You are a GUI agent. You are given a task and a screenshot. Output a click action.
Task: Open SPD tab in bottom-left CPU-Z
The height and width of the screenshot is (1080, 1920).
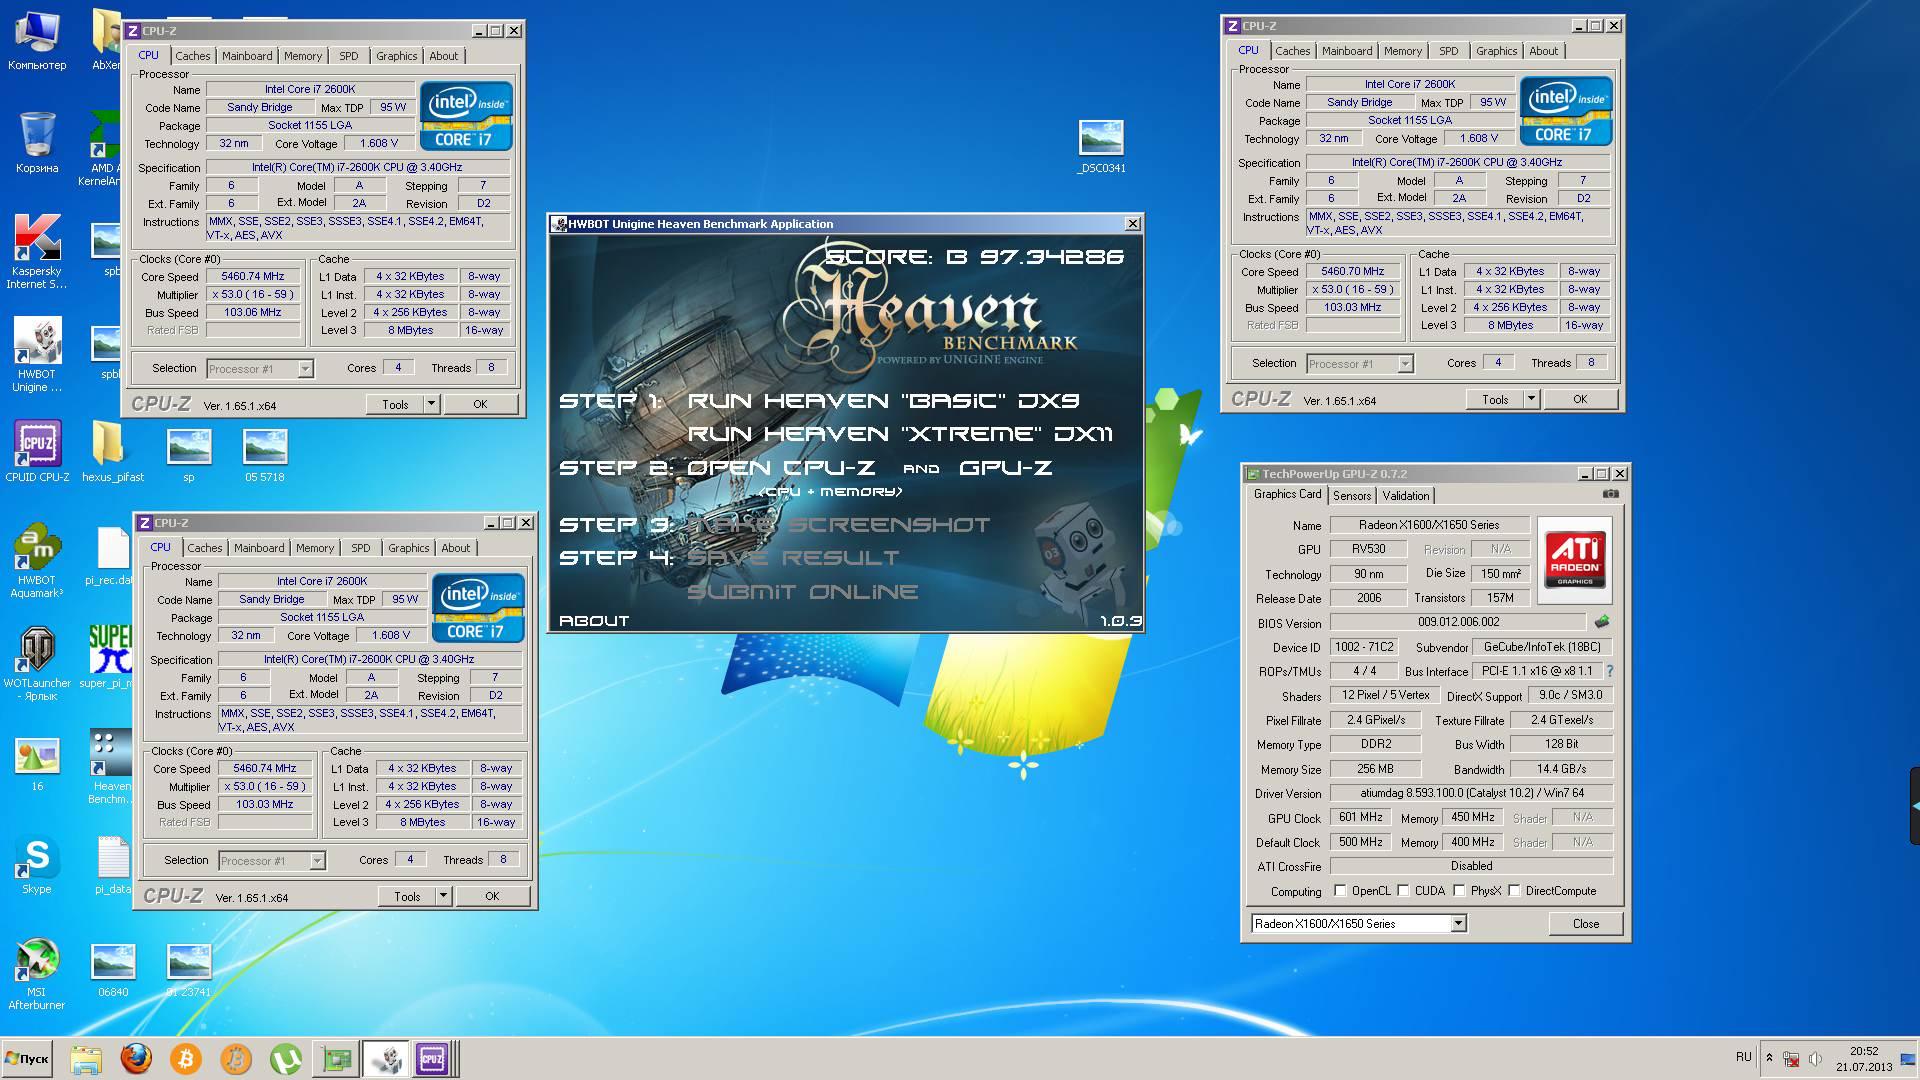click(361, 548)
